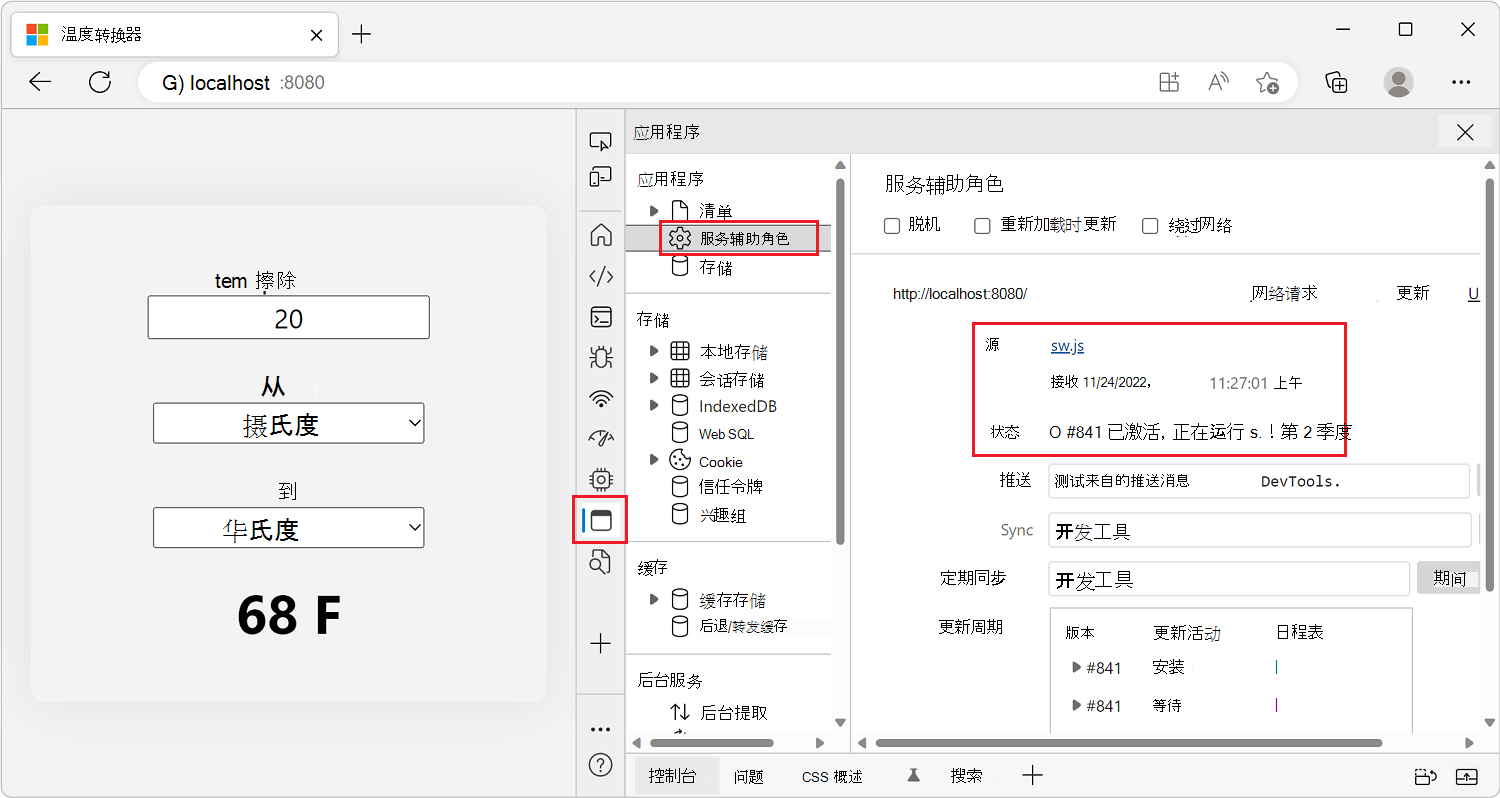The image size is (1500, 798).
Task: Open DevTools customize three-dots menu
Action: pyautogui.click(x=600, y=729)
